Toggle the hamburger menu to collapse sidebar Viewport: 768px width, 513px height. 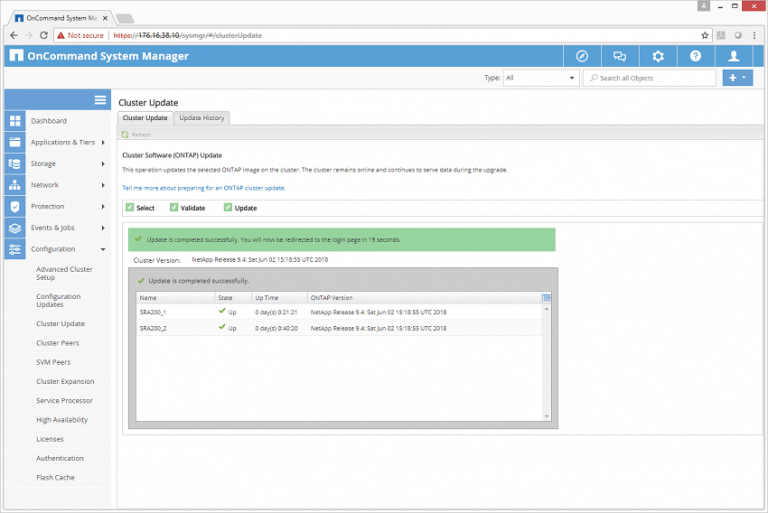(x=100, y=100)
